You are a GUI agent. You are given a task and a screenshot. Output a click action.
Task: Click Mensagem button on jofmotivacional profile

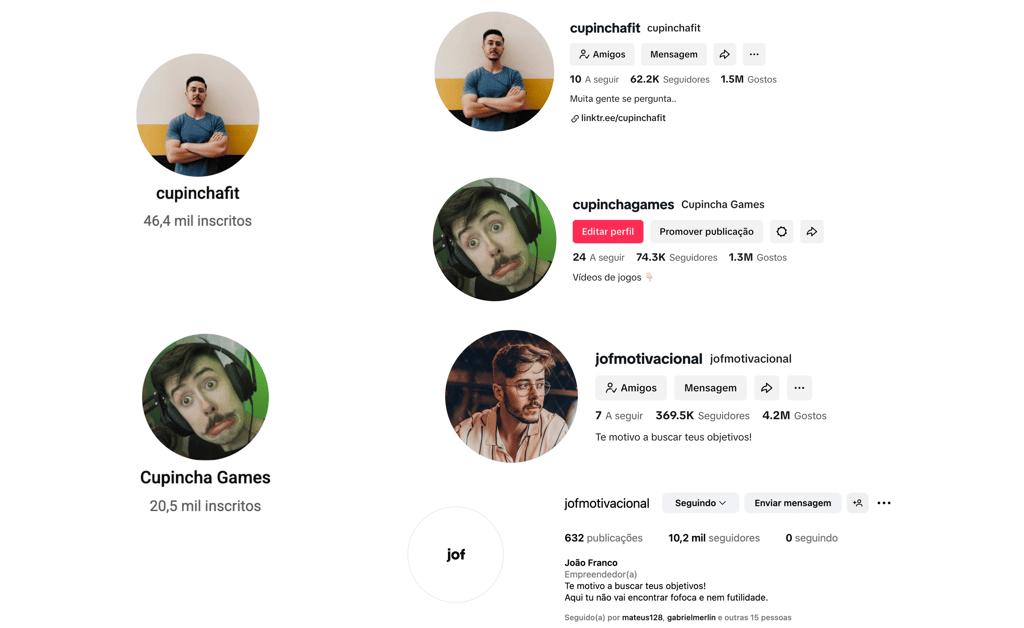[711, 388]
